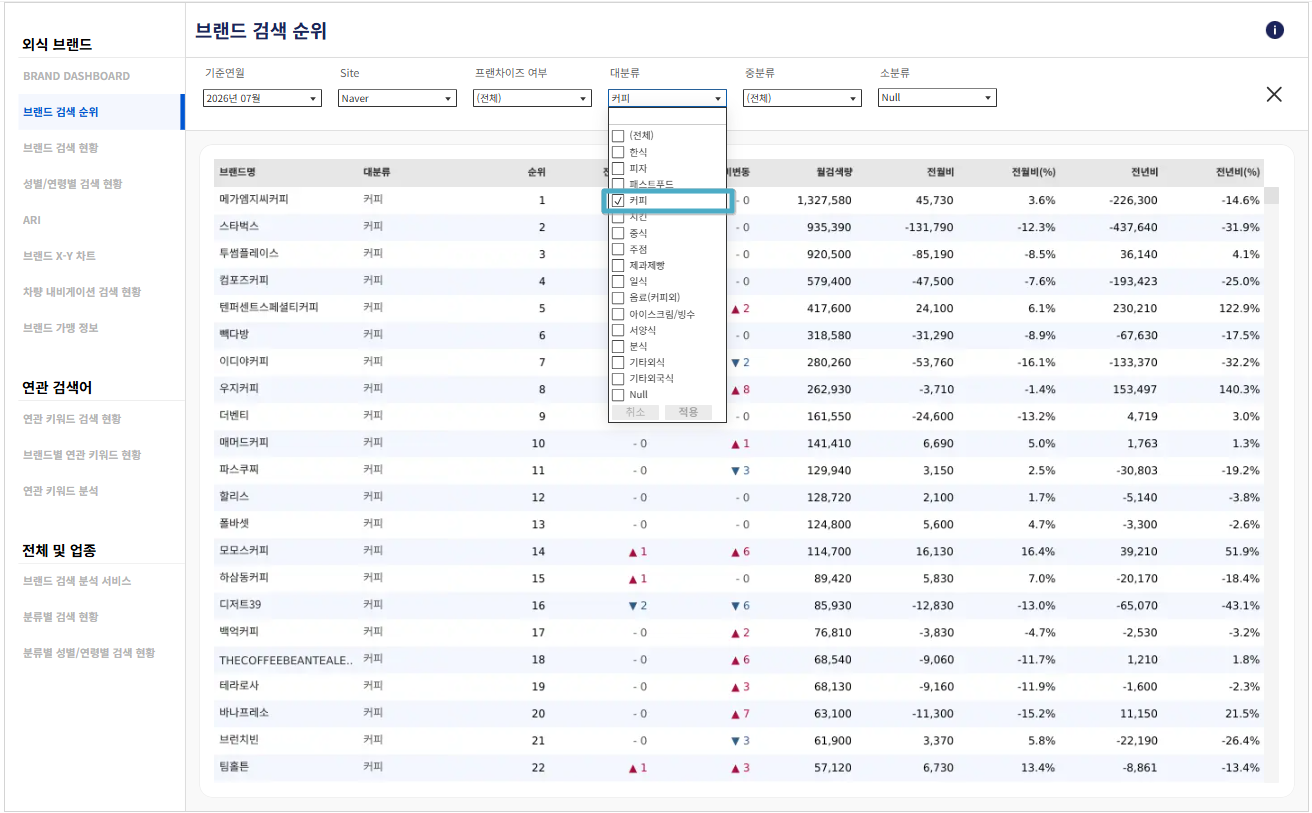This screenshot has width=1312, height=813.
Task: Enable the 기타외국식 checkbox
Action: 618,379
